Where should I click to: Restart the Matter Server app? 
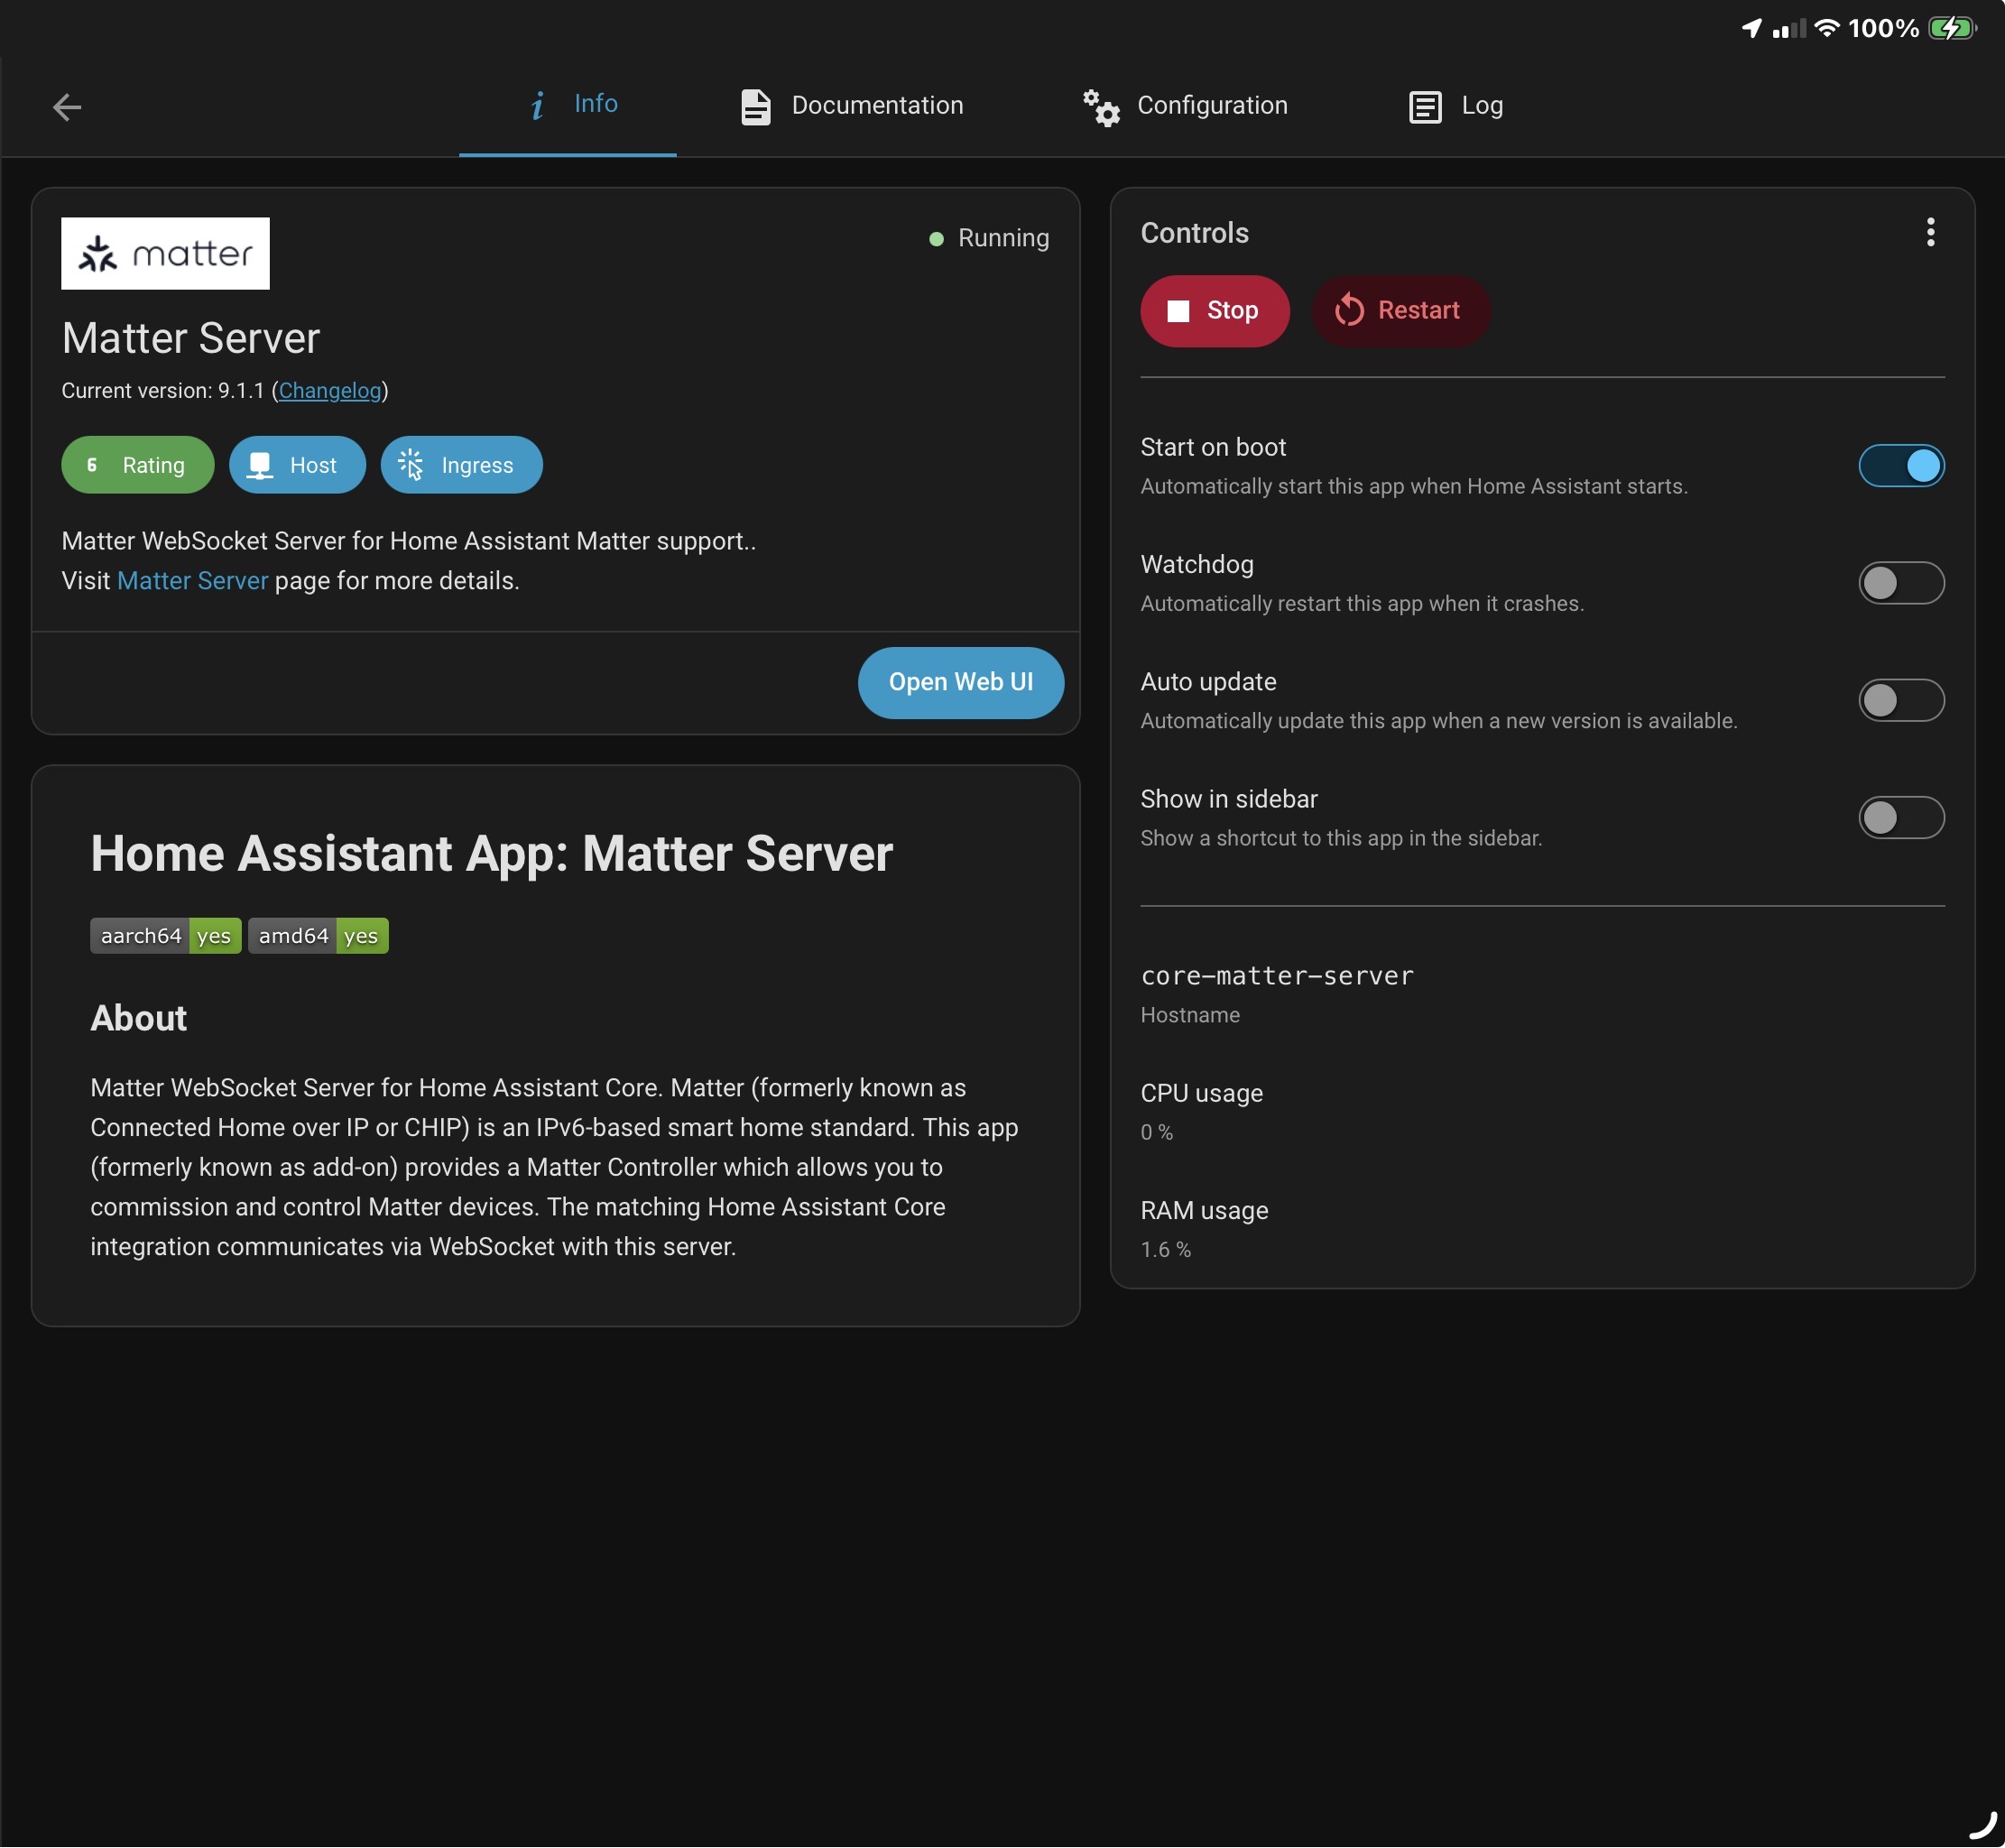1400,311
